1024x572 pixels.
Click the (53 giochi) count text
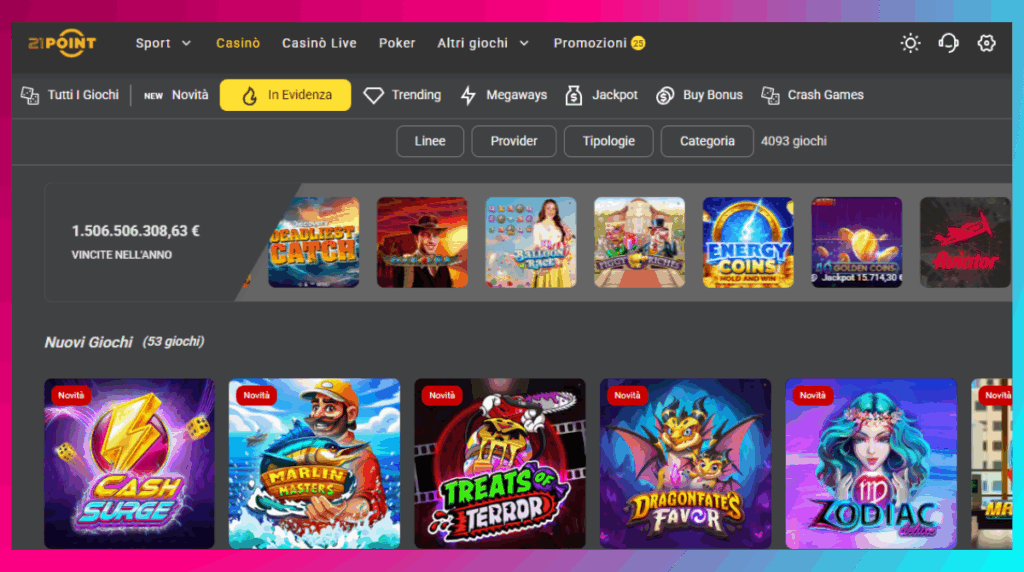click(x=174, y=342)
